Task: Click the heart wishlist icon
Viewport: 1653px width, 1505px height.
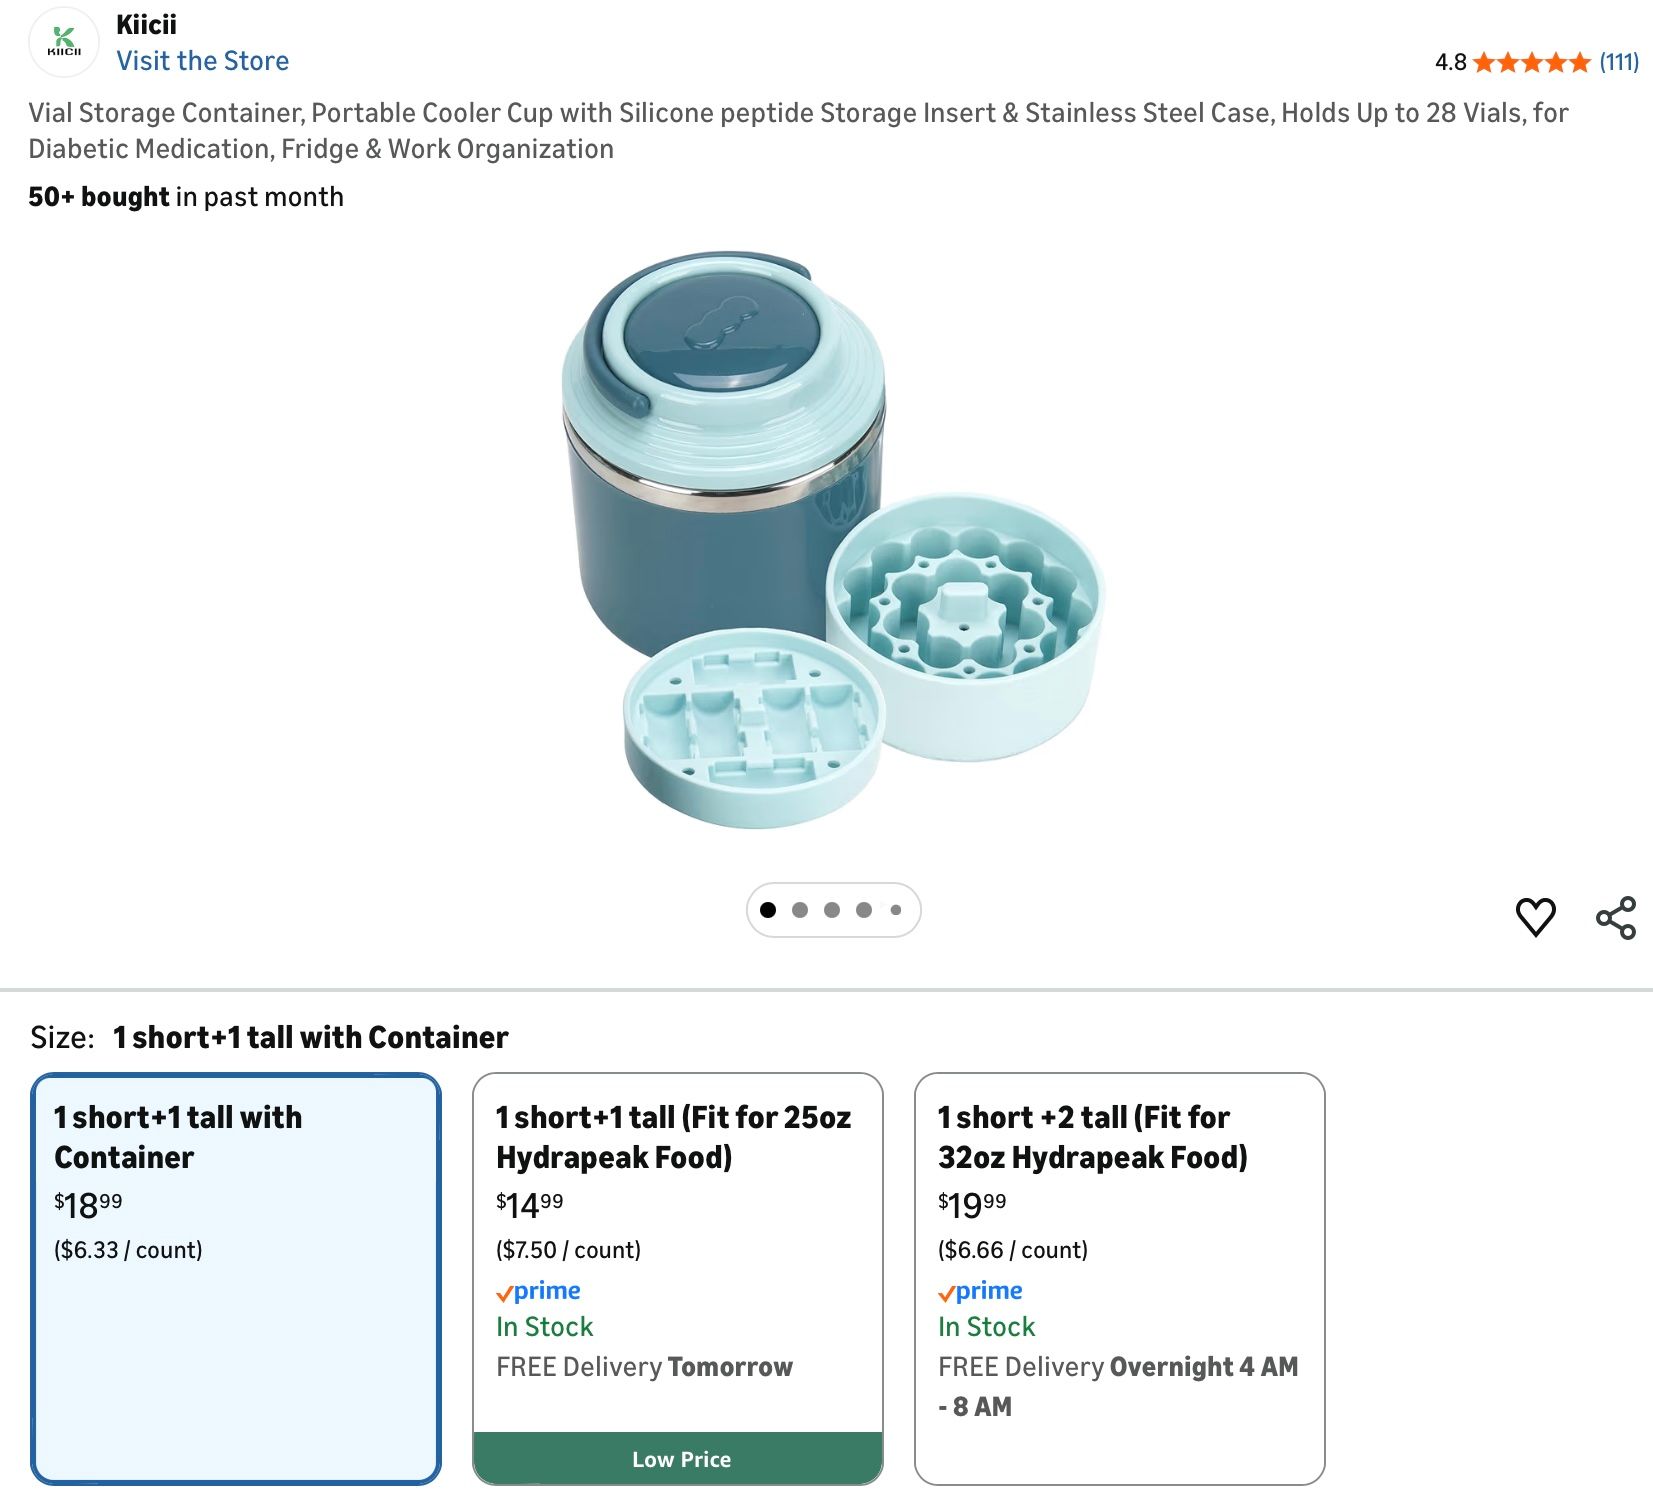Action: tap(1535, 917)
